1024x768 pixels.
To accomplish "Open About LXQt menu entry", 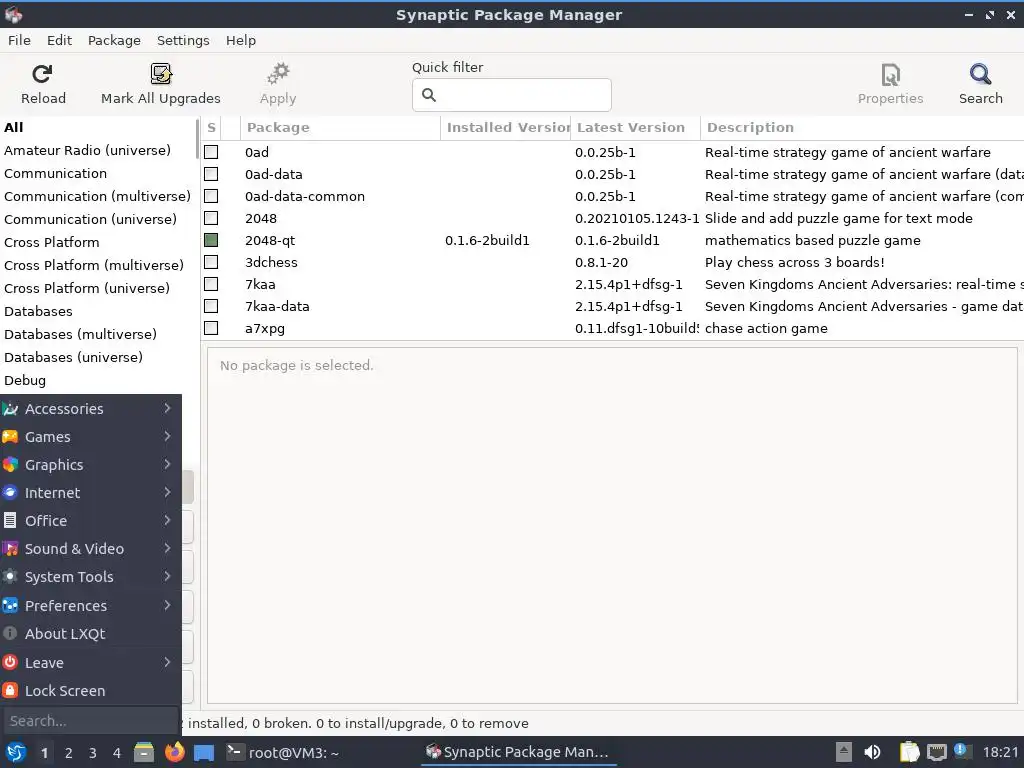I will 91,633.
